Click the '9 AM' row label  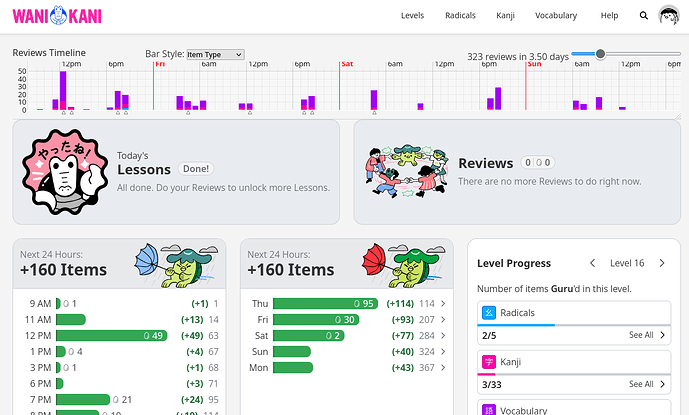40,303
